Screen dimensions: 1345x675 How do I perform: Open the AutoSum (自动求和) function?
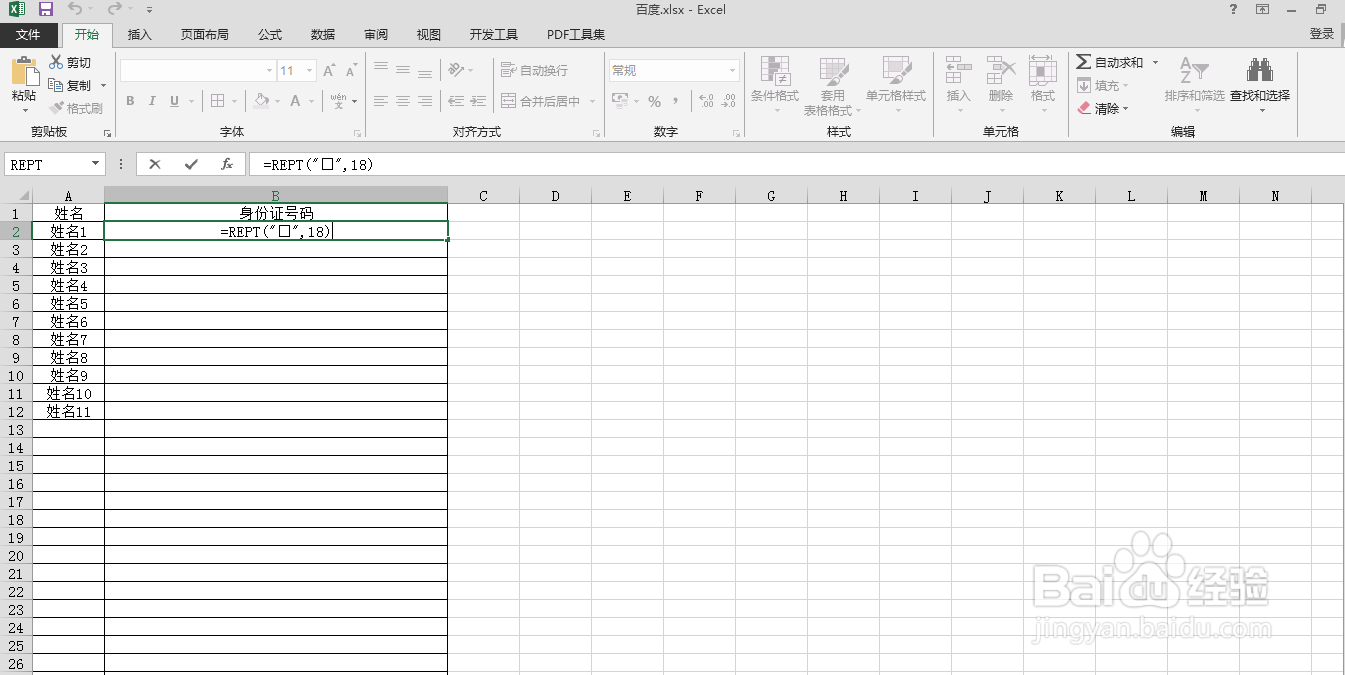(1110, 62)
